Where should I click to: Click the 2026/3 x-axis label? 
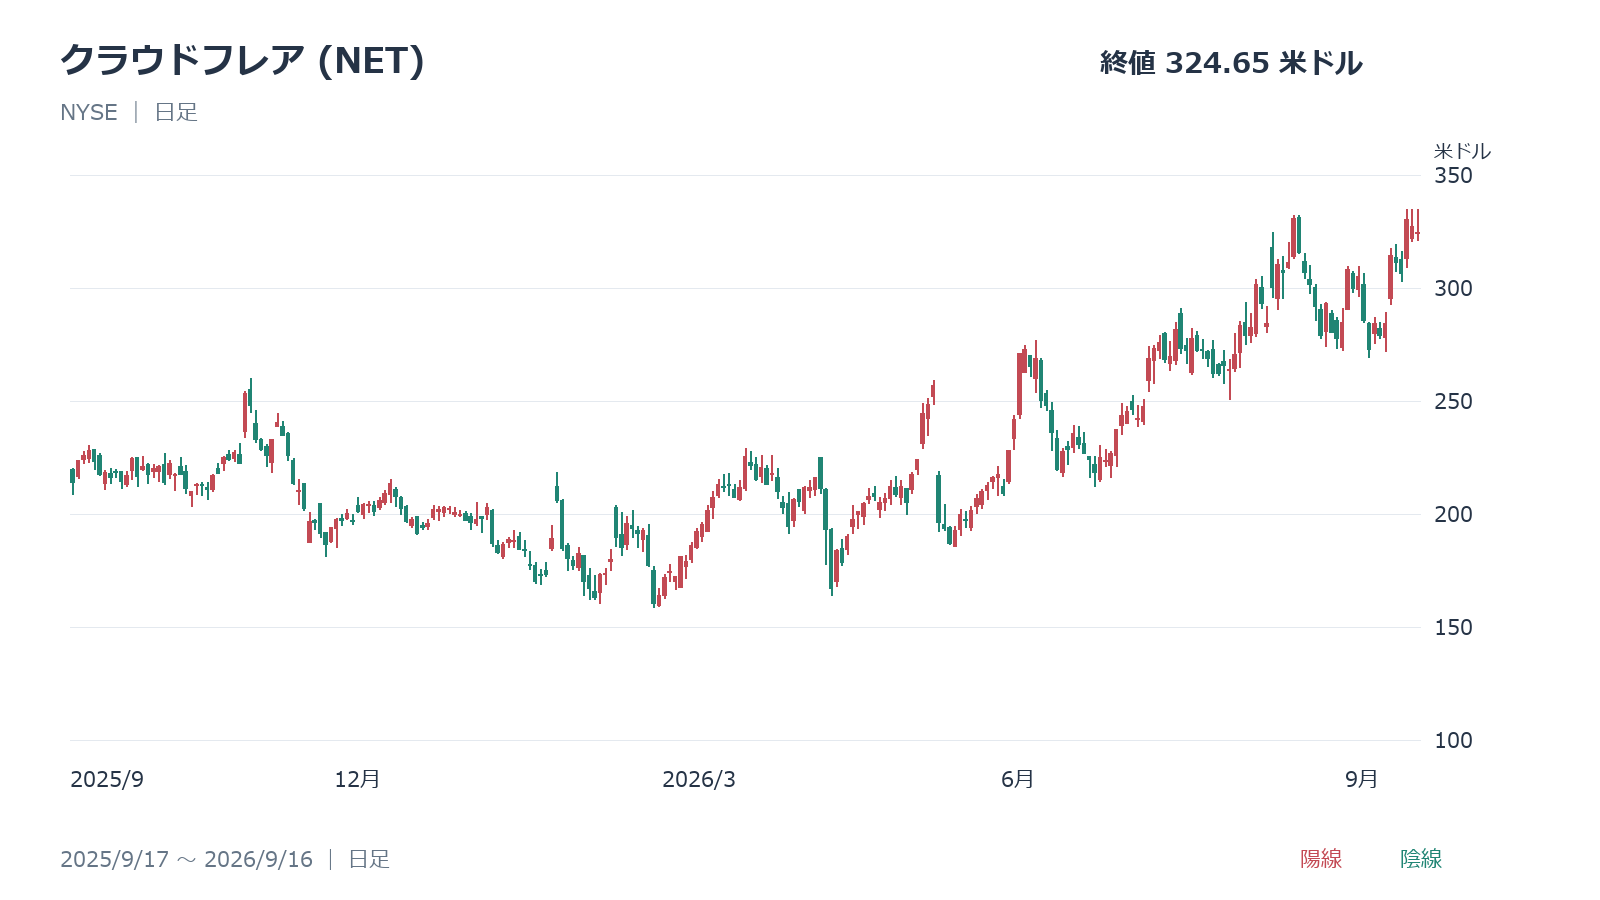pyautogui.click(x=699, y=780)
